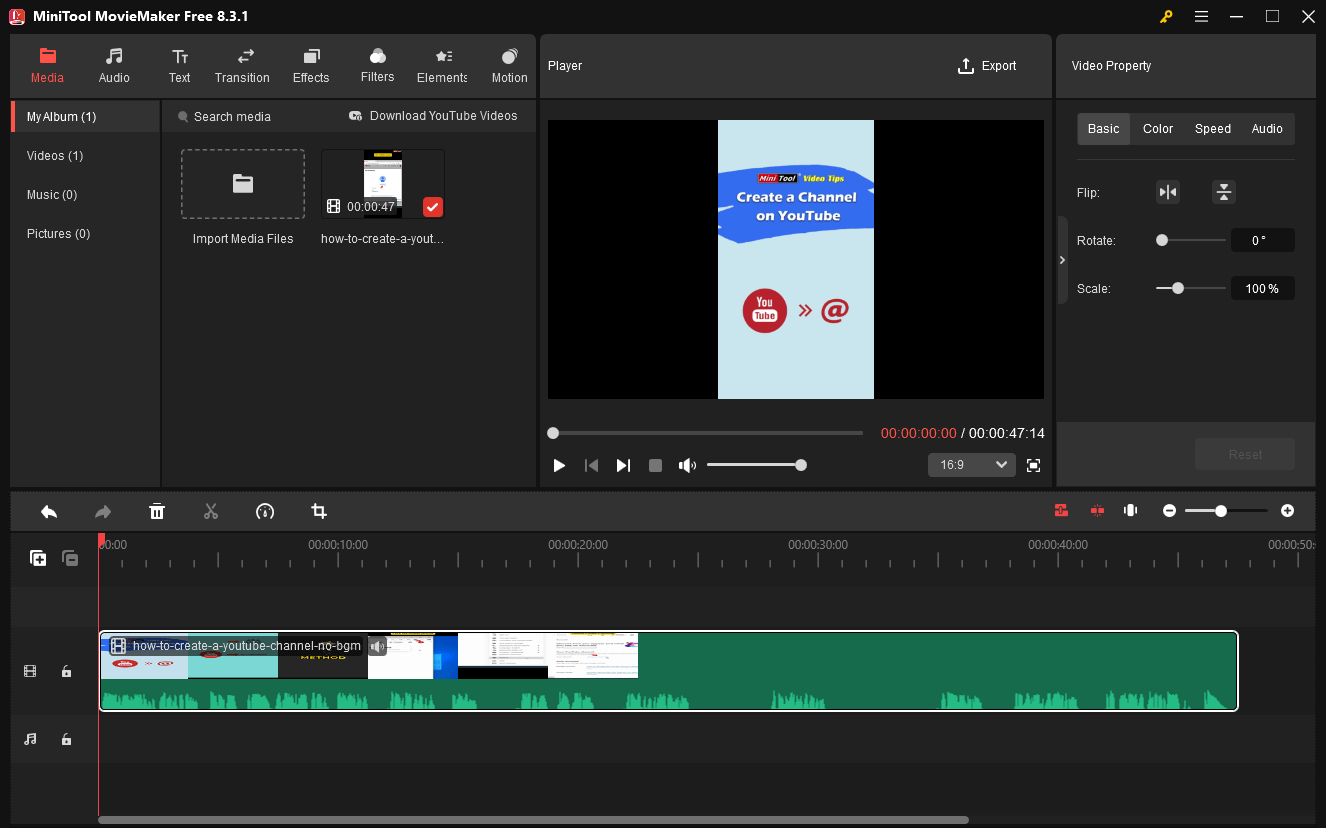Open the speed controller tool
The image size is (1326, 828).
(x=265, y=511)
